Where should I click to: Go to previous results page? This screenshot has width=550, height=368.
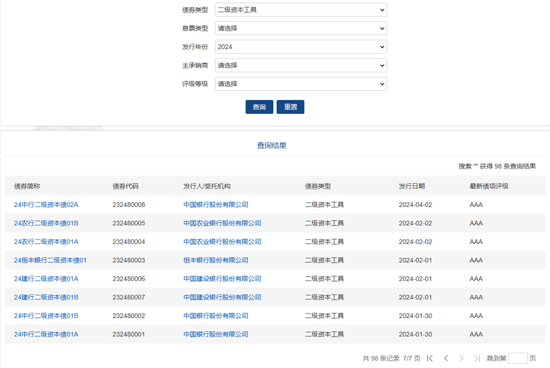446,358
